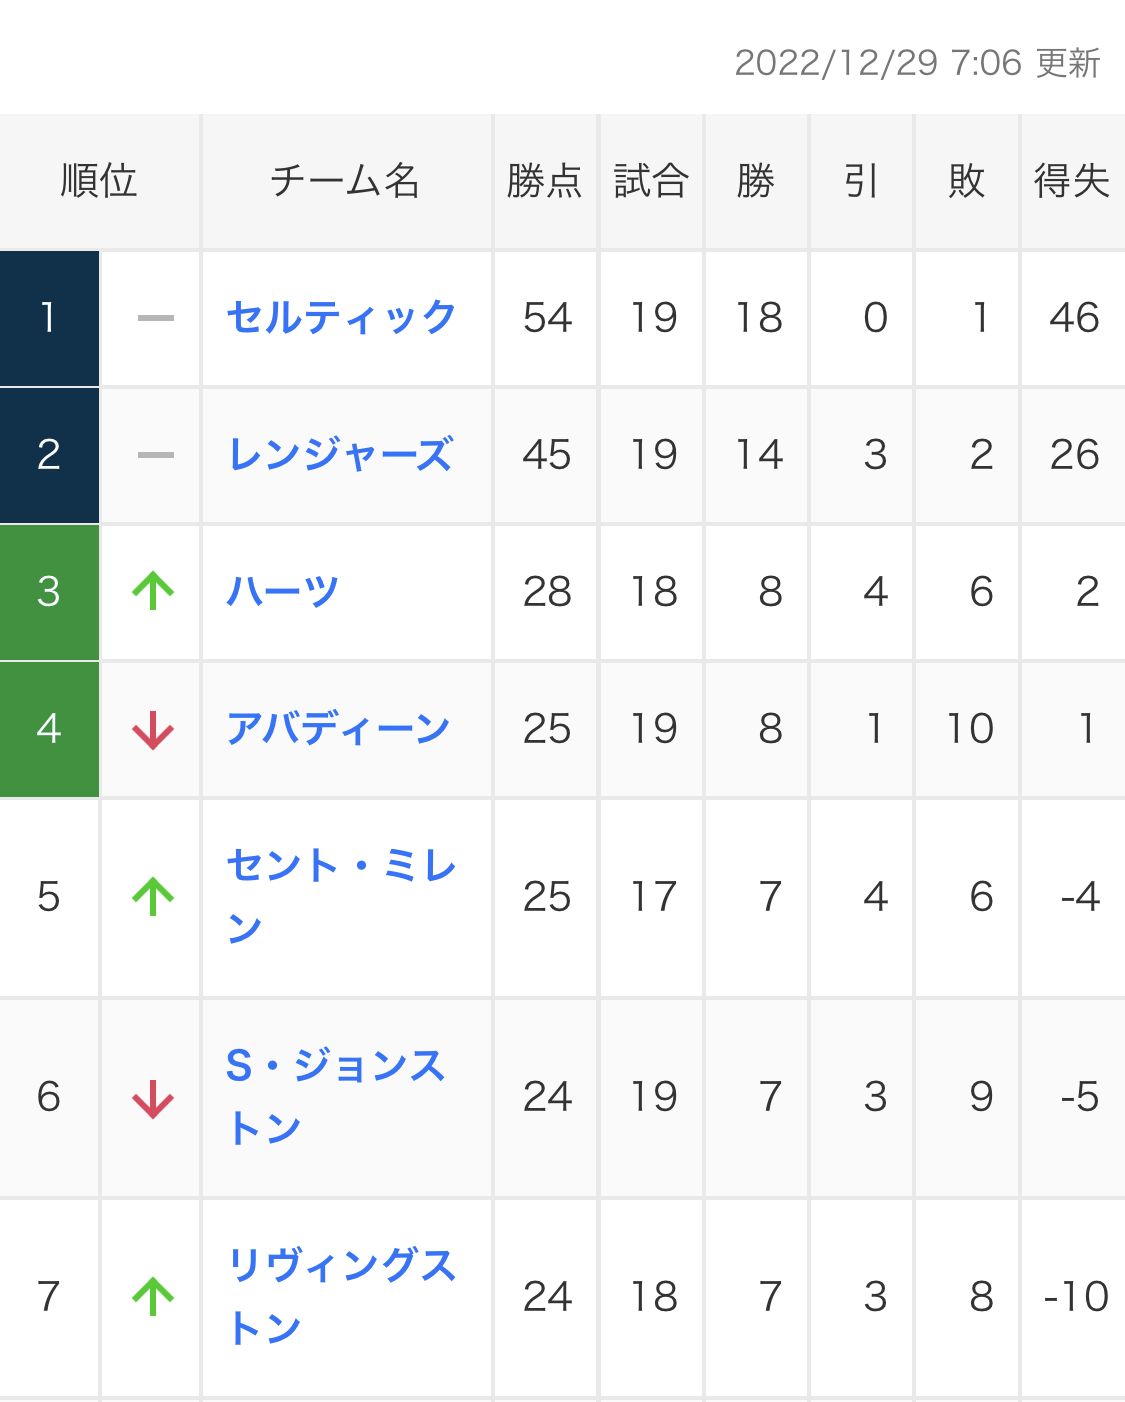The height and width of the screenshot is (1402, 1125).
Task: Click the 勝点 column header
Action: [545, 181]
